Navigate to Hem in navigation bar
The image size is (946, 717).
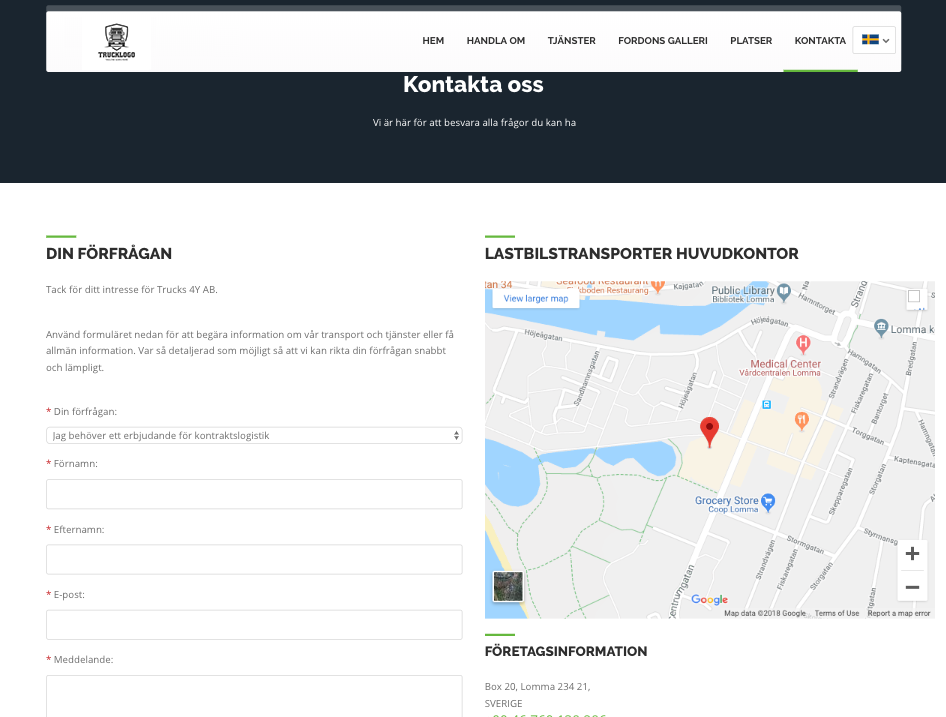click(x=433, y=41)
